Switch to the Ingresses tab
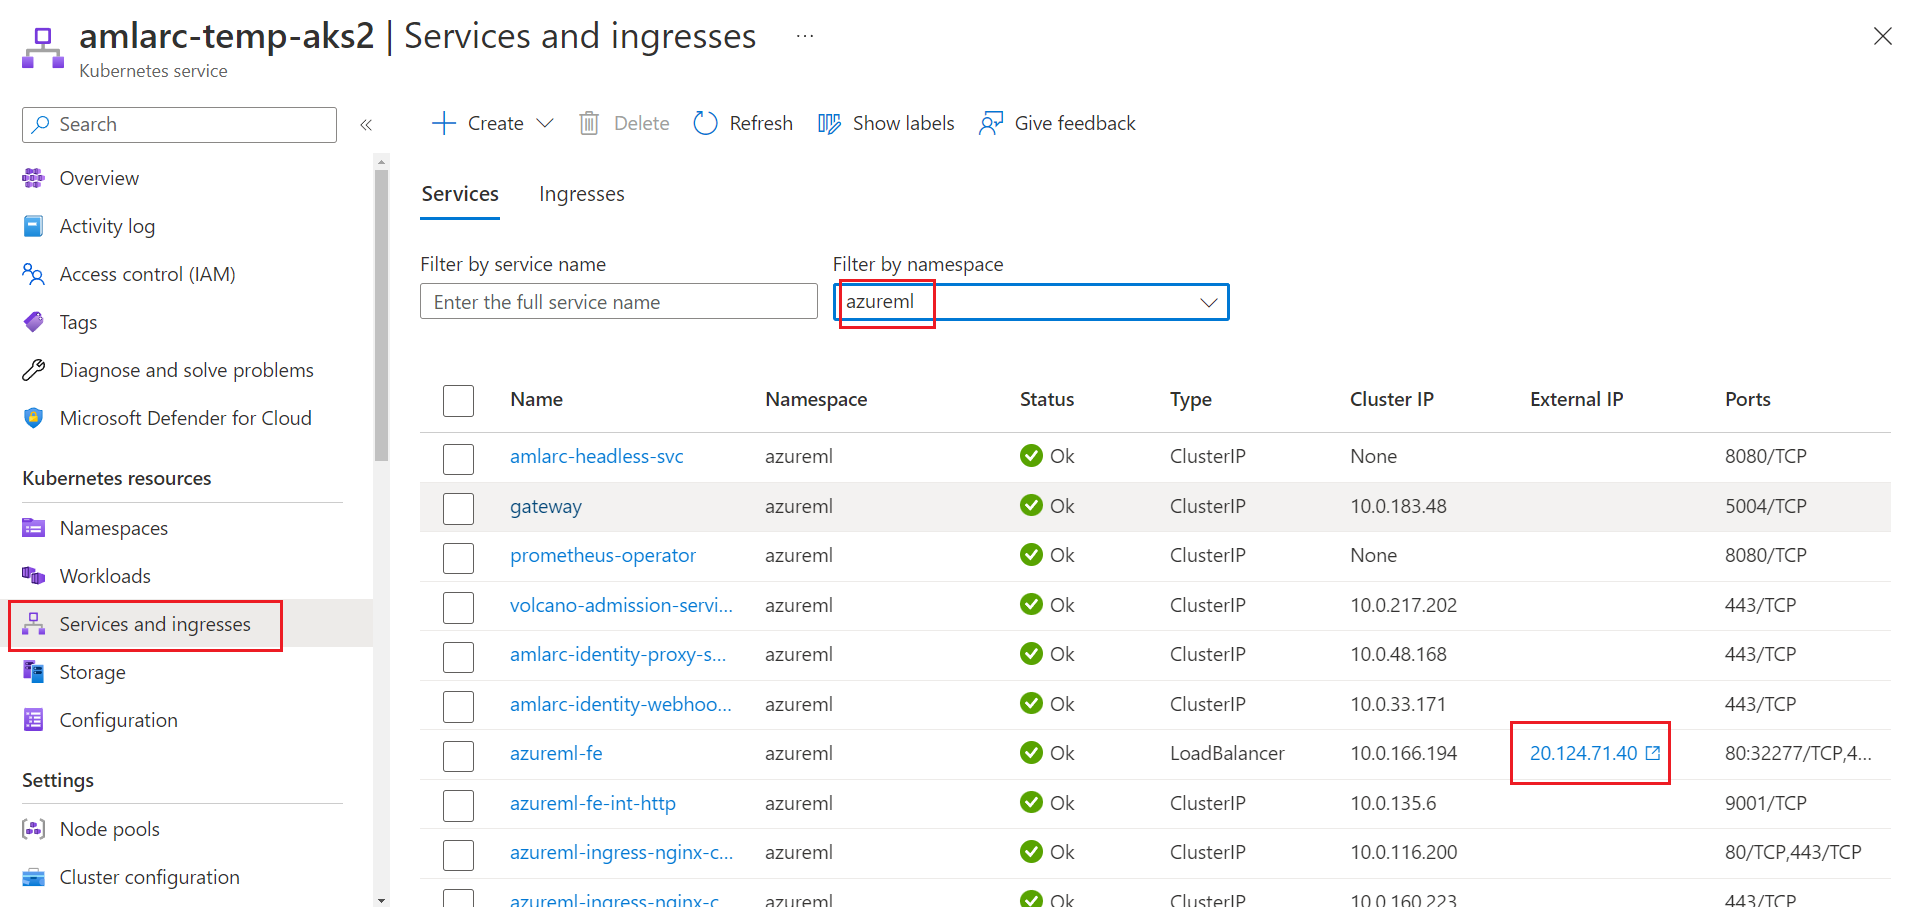 [581, 193]
